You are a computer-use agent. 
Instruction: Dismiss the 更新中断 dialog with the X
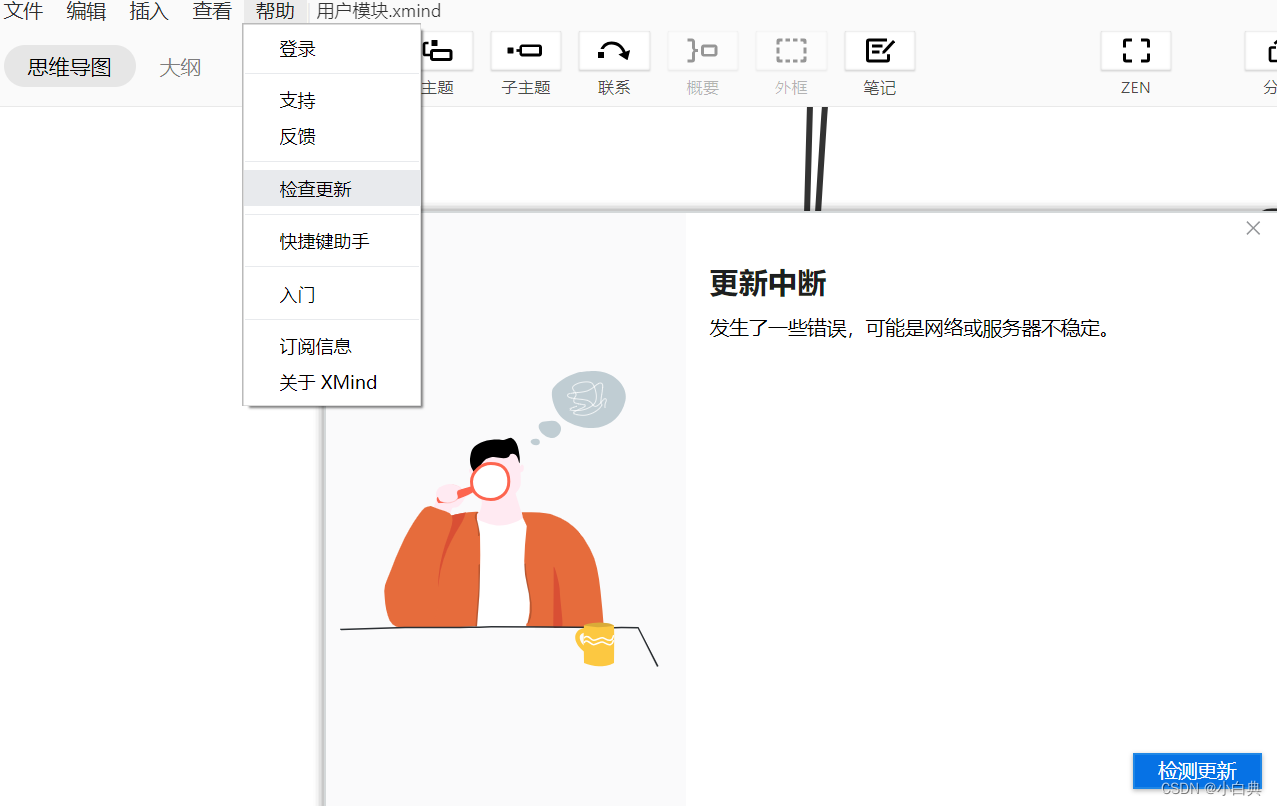tap(1252, 228)
